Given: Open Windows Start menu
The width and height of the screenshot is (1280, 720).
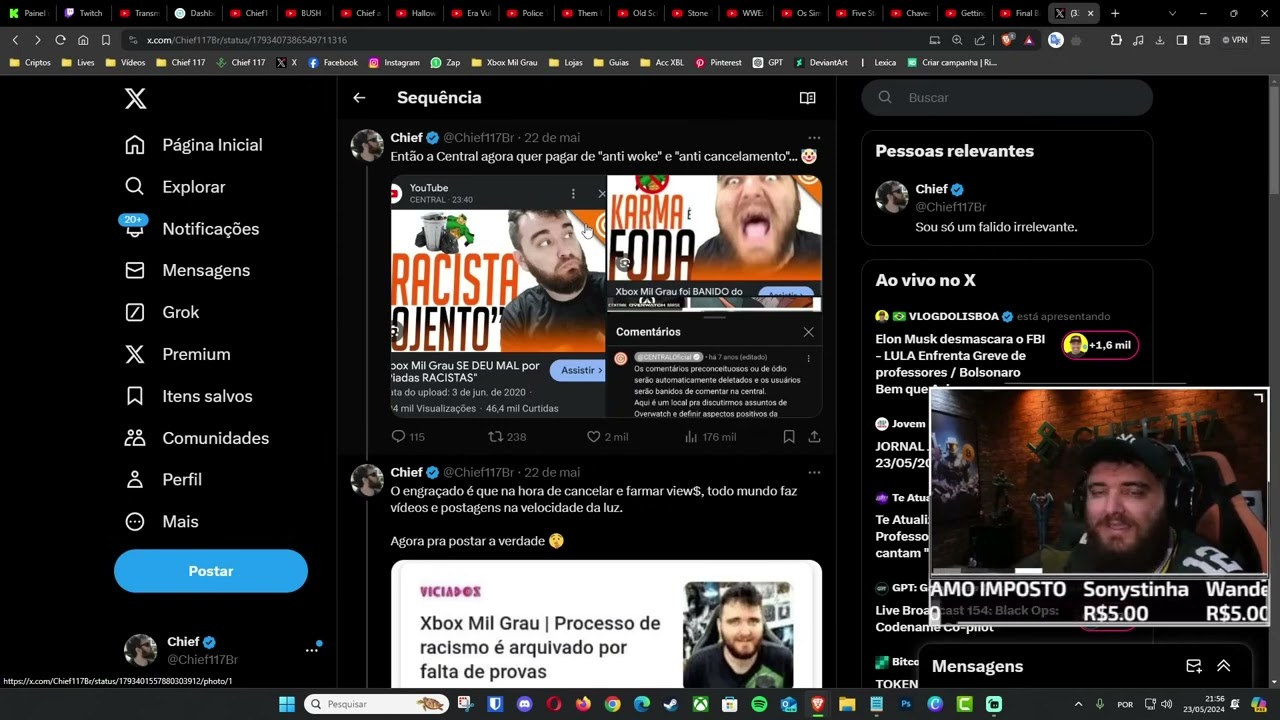Looking at the screenshot, I should click(x=287, y=704).
